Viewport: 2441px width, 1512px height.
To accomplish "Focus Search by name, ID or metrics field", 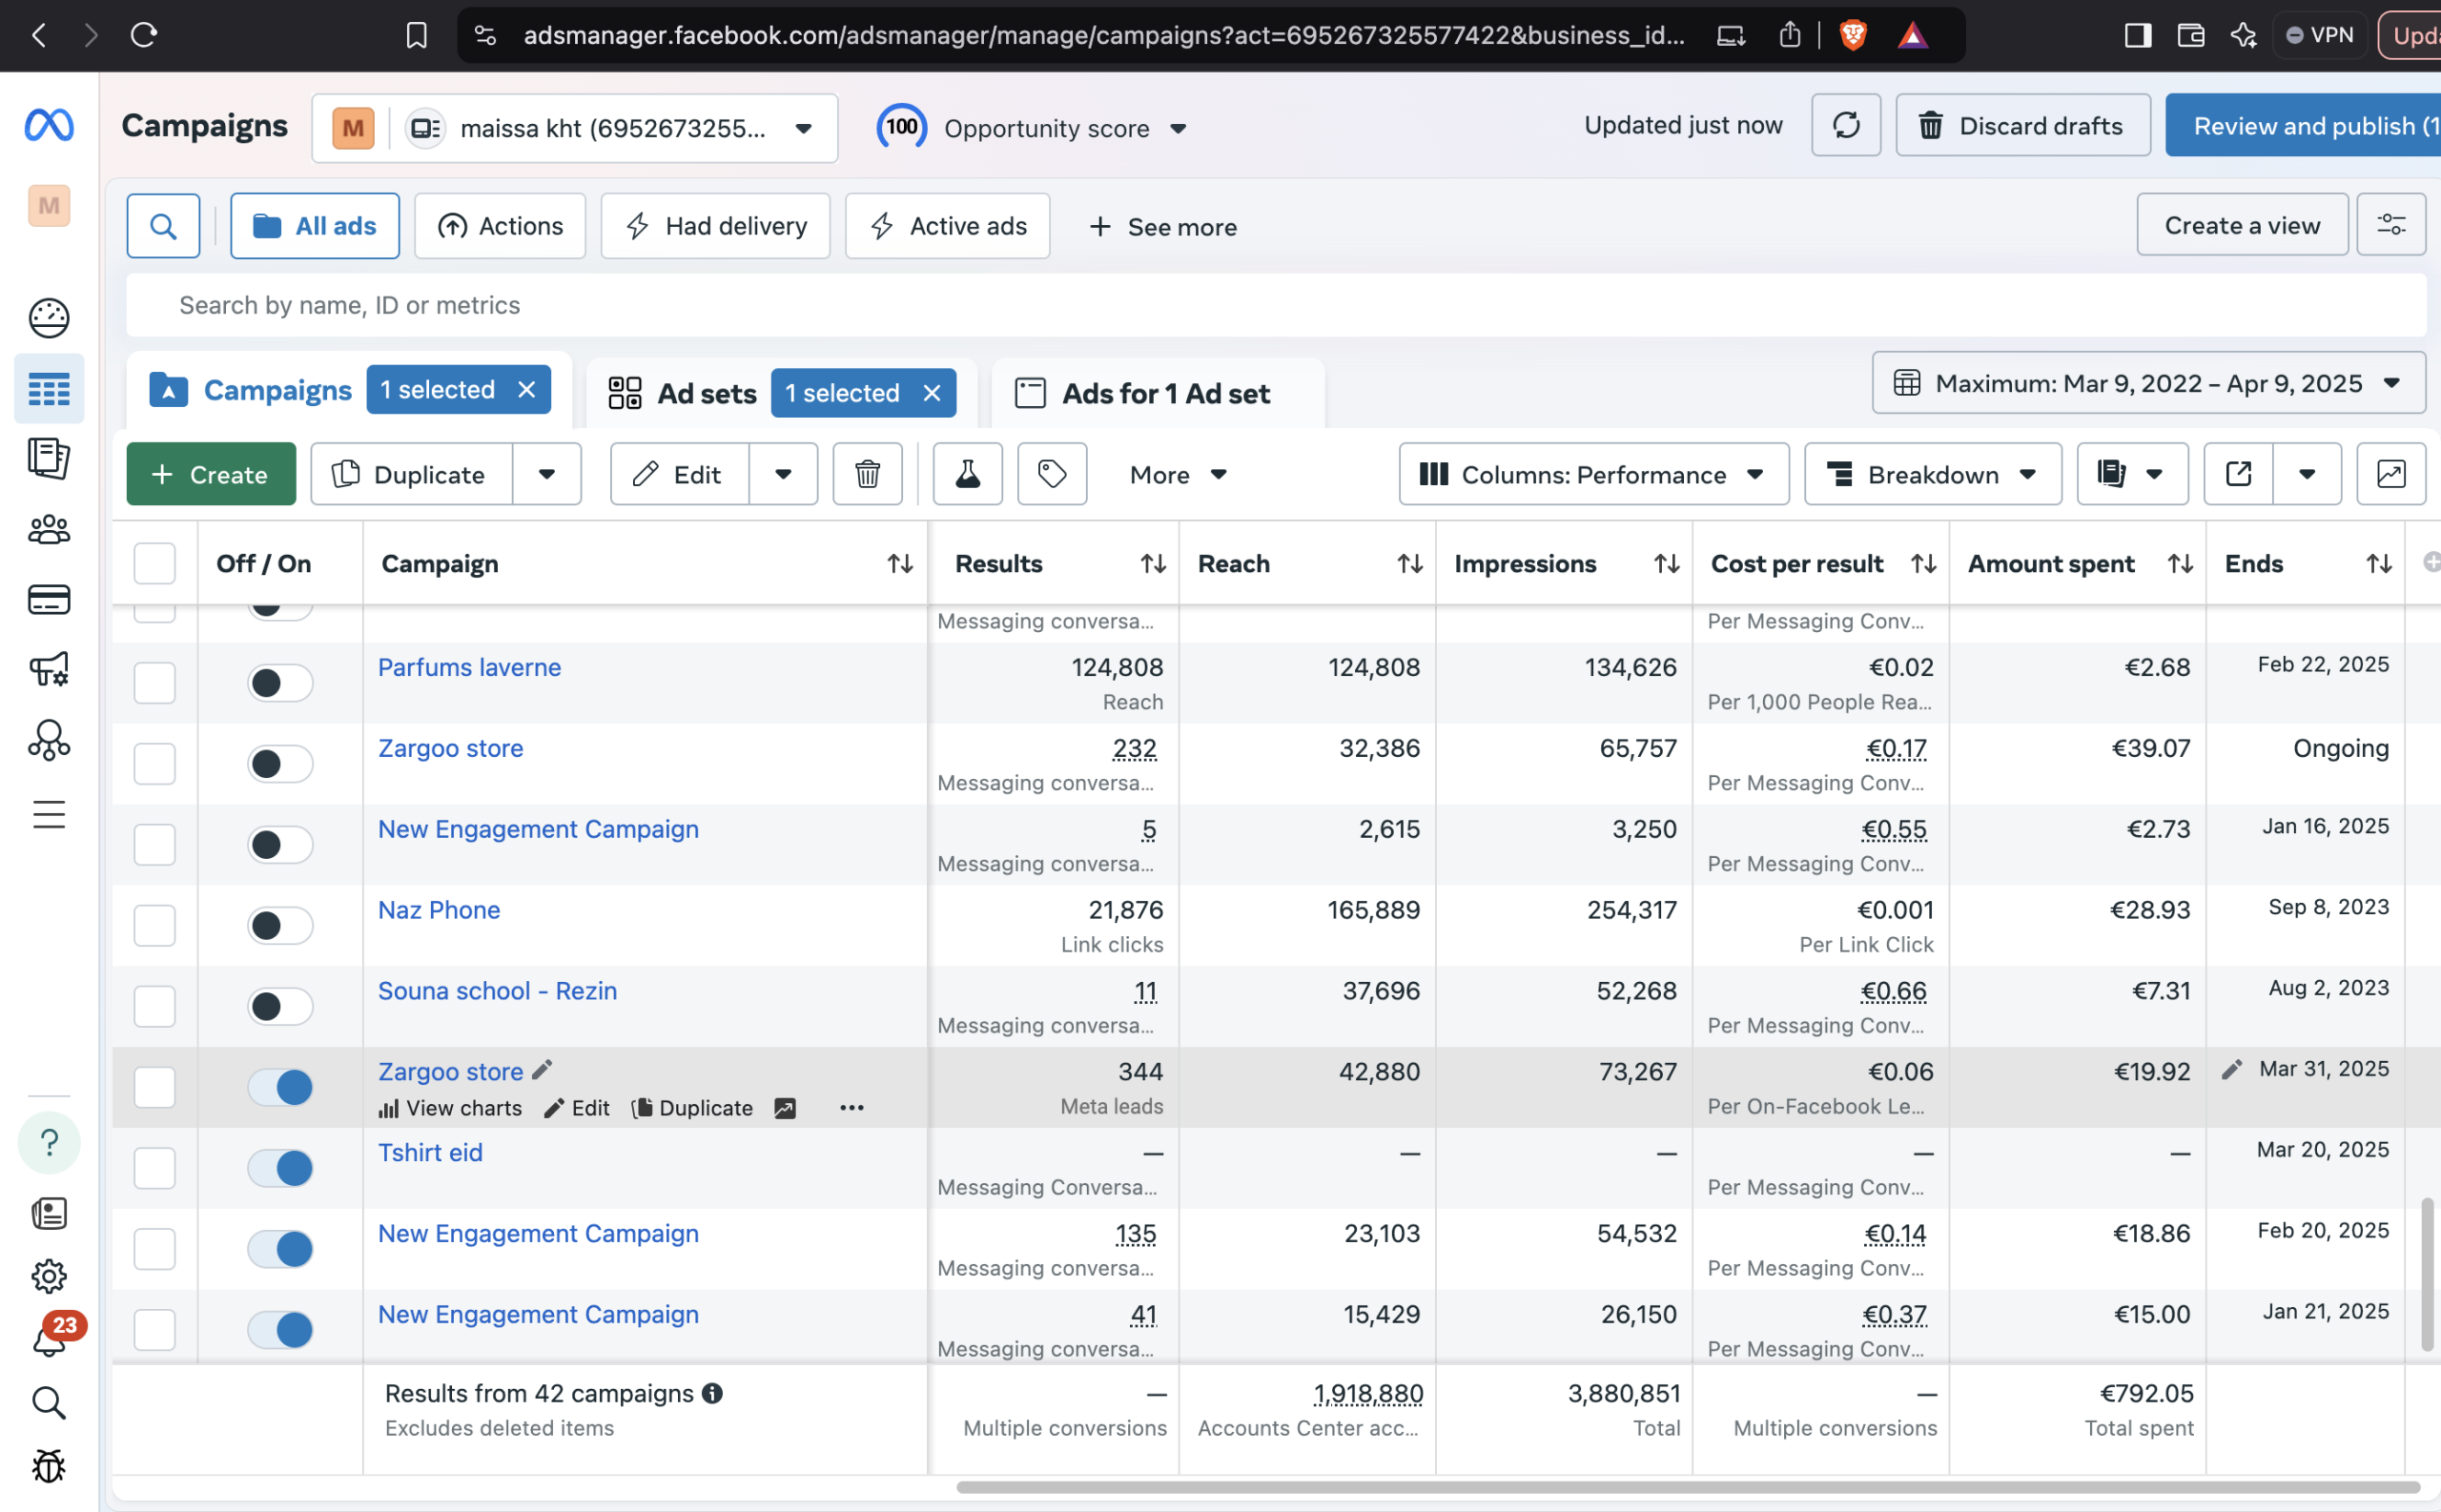I will click(x=1276, y=305).
